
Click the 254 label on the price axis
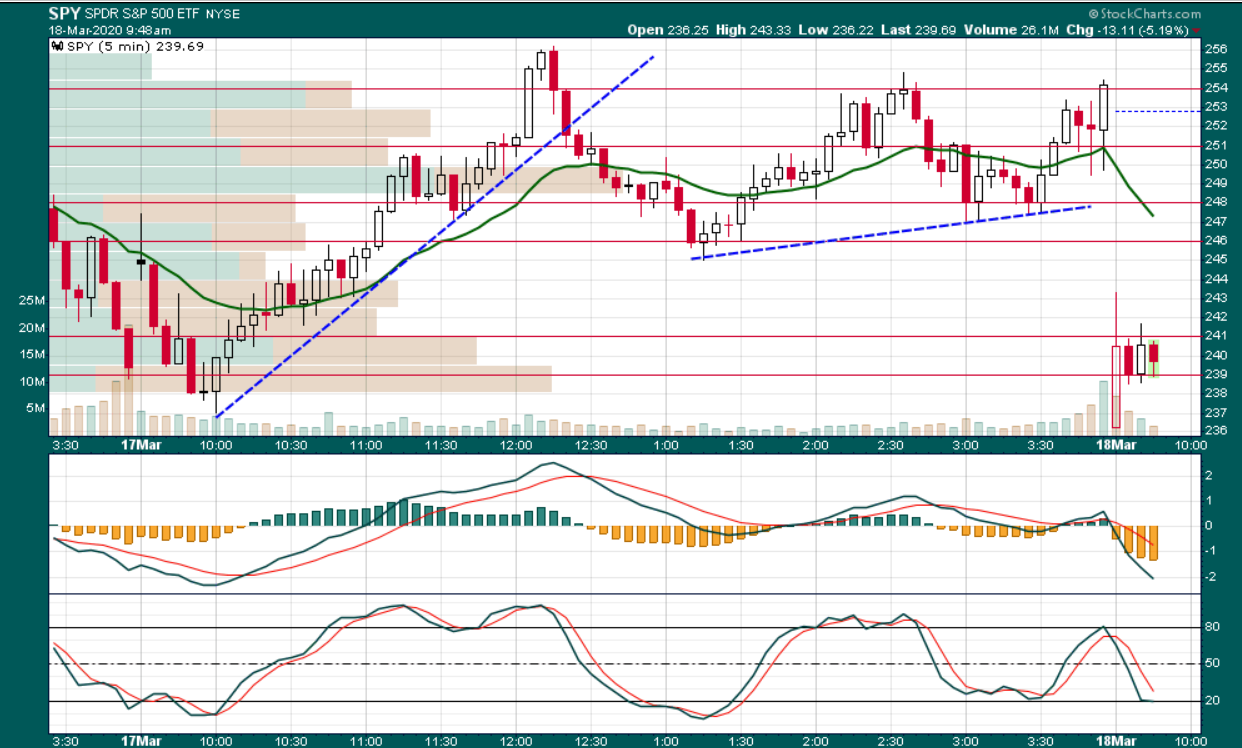click(x=1215, y=87)
